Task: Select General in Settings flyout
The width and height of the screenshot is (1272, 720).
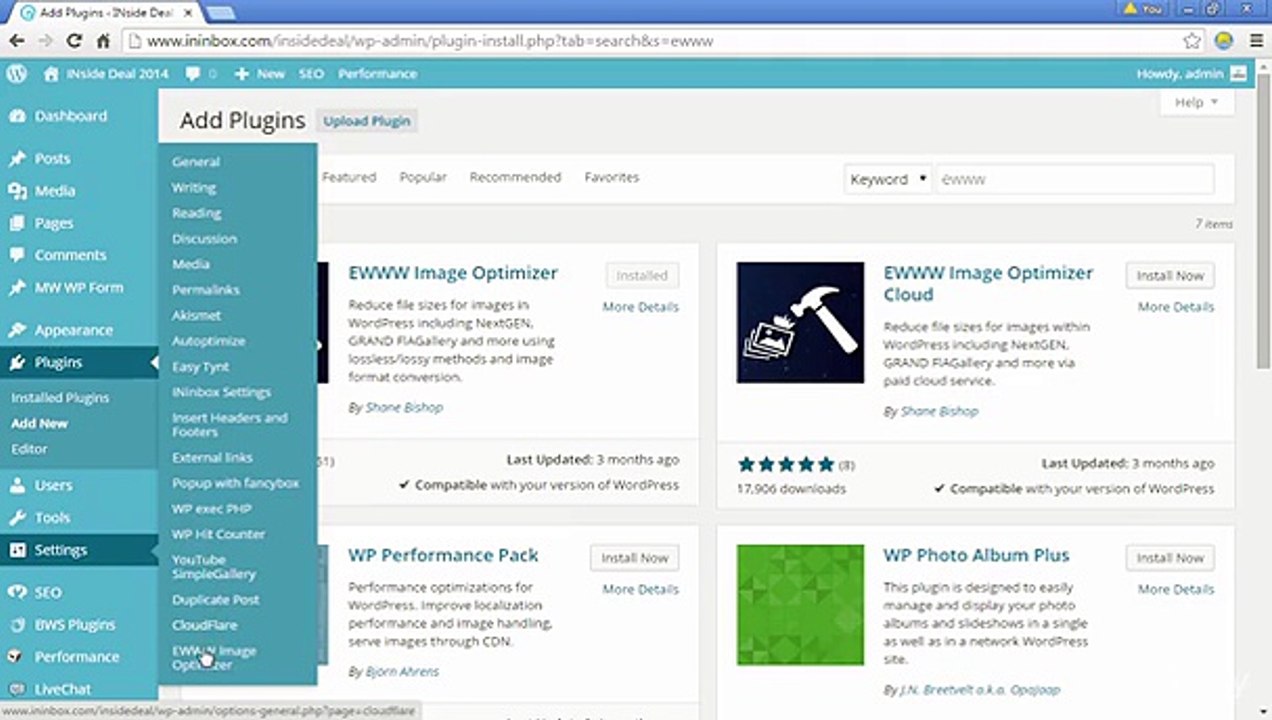Action: [196, 162]
